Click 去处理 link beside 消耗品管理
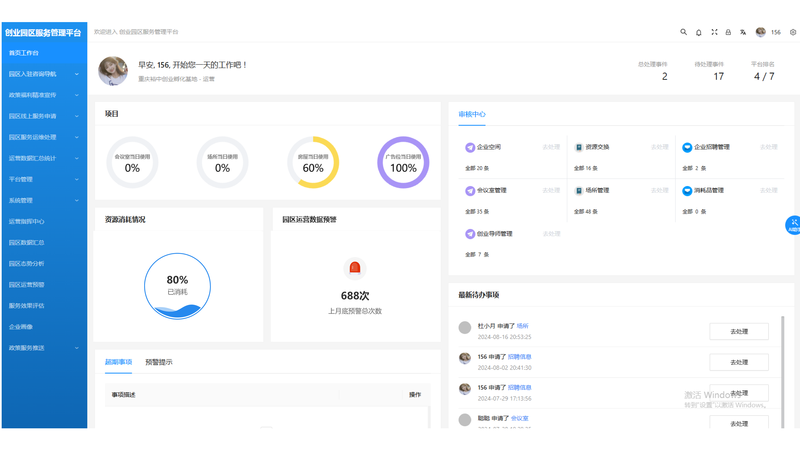800x450 pixels. (769, 191)
